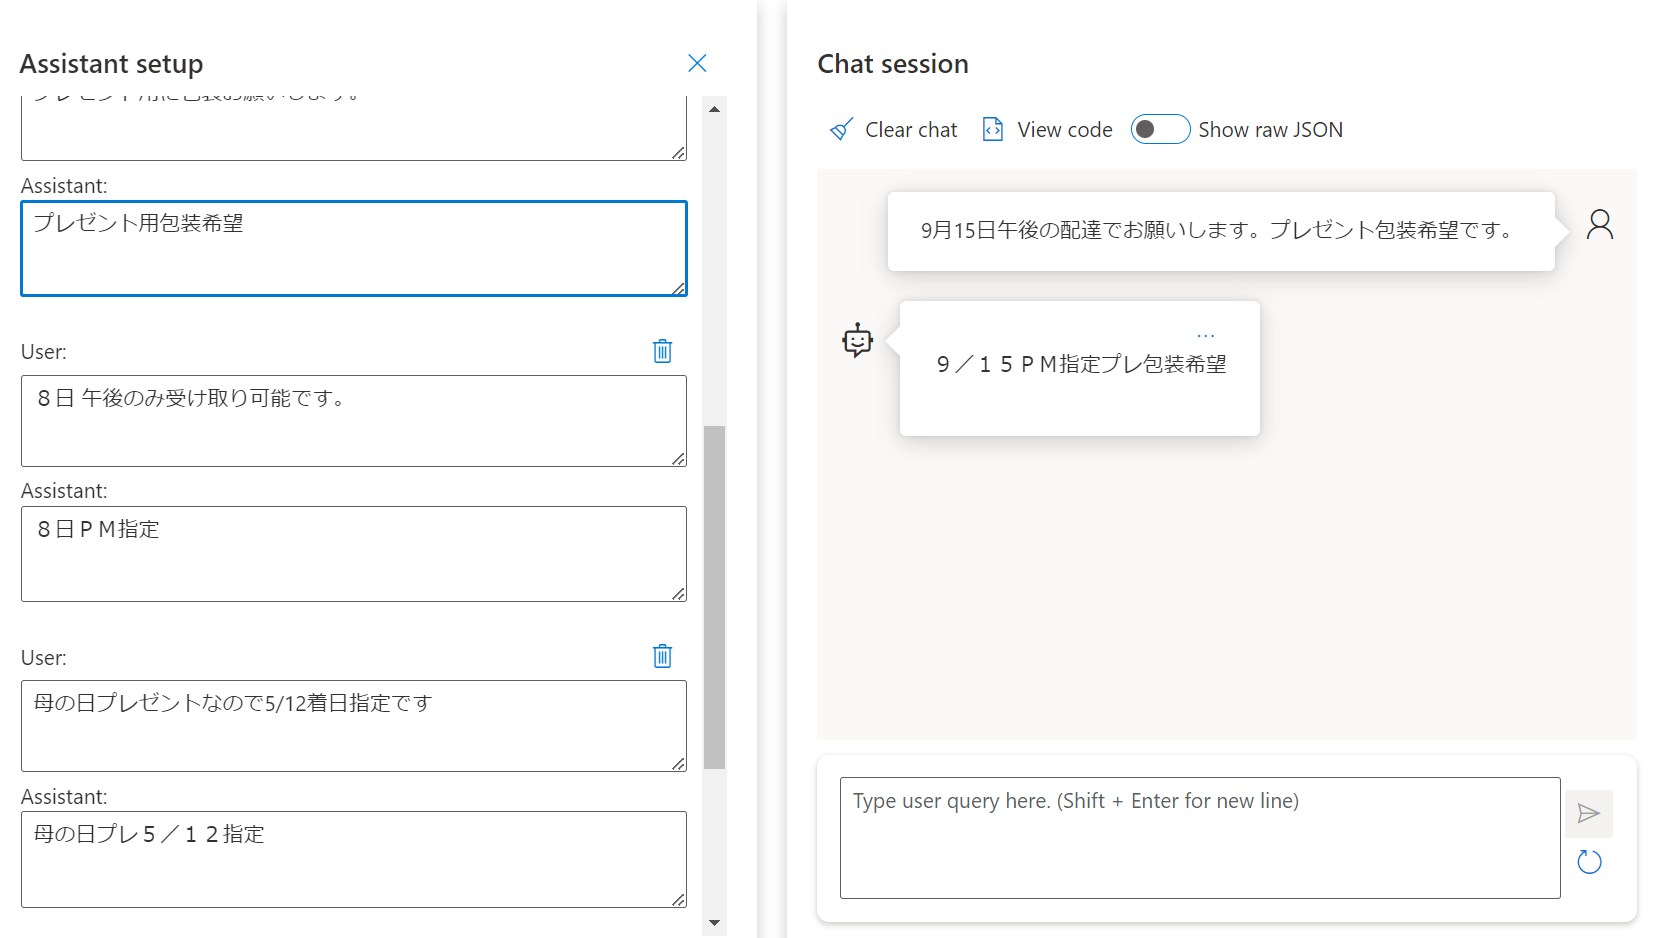1665x938 pixels.
Task: Click the View code label
Action: pyautogui.click(x=1064, y=129)
